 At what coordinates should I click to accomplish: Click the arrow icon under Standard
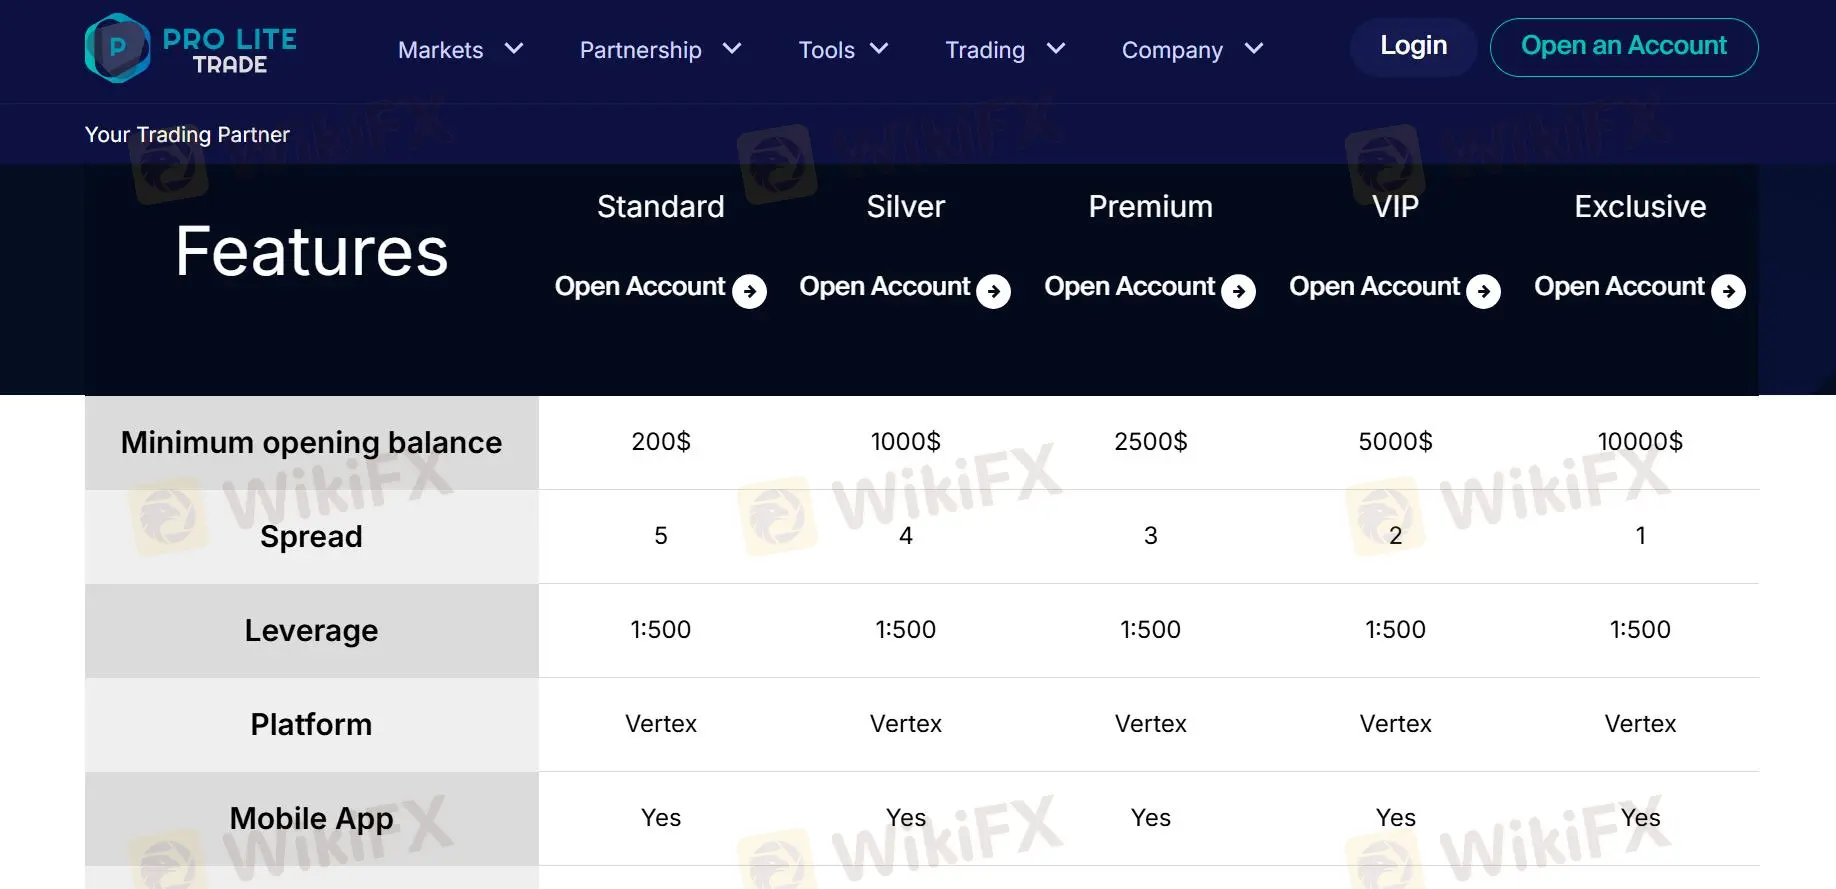(749, 291)
